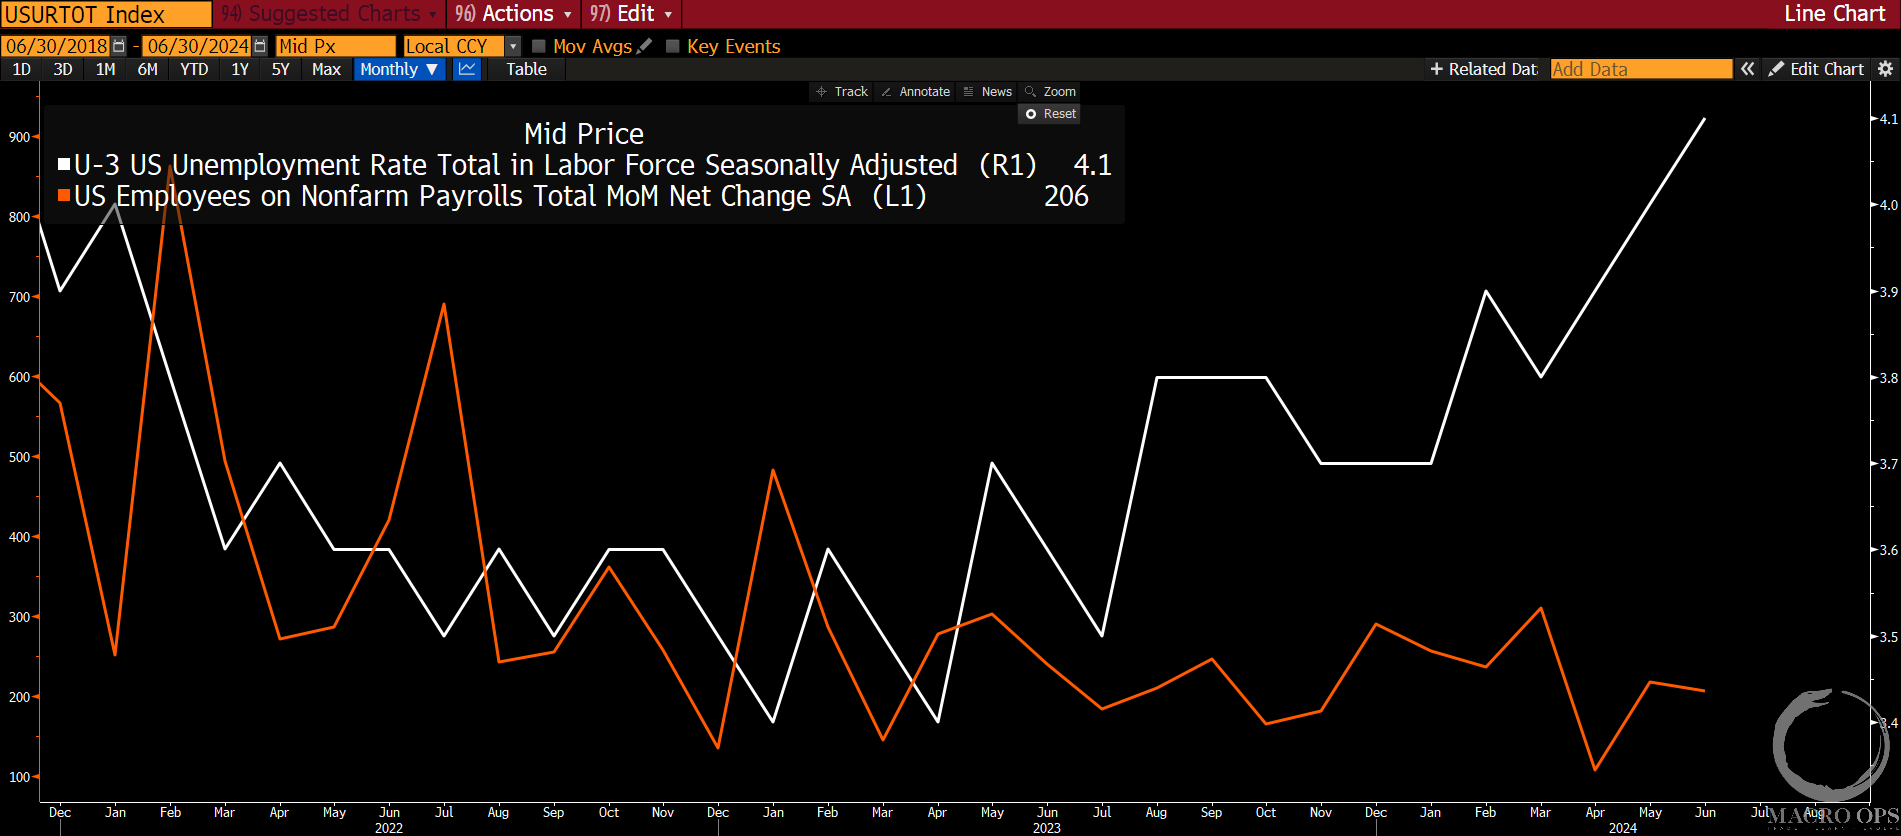Click the Add Data input field
The width and height of the screenshot is (1901, 836).
point(1641,69)
